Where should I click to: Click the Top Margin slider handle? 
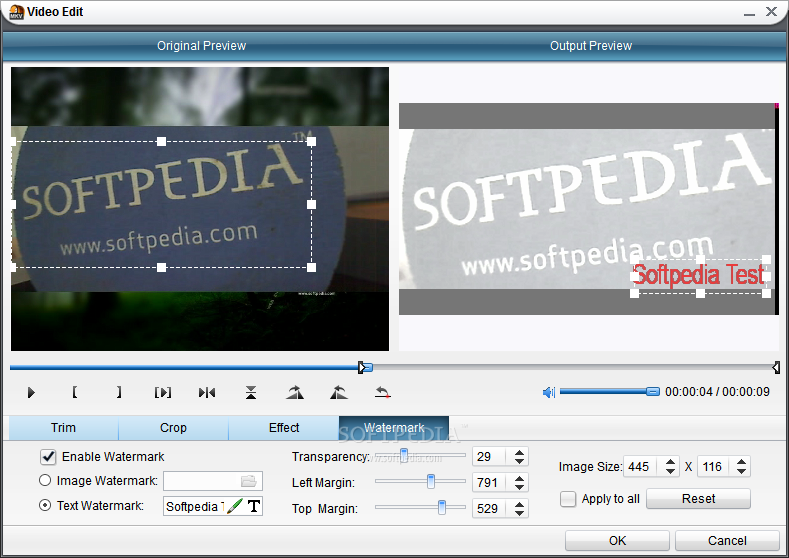[x=442, y=508]
